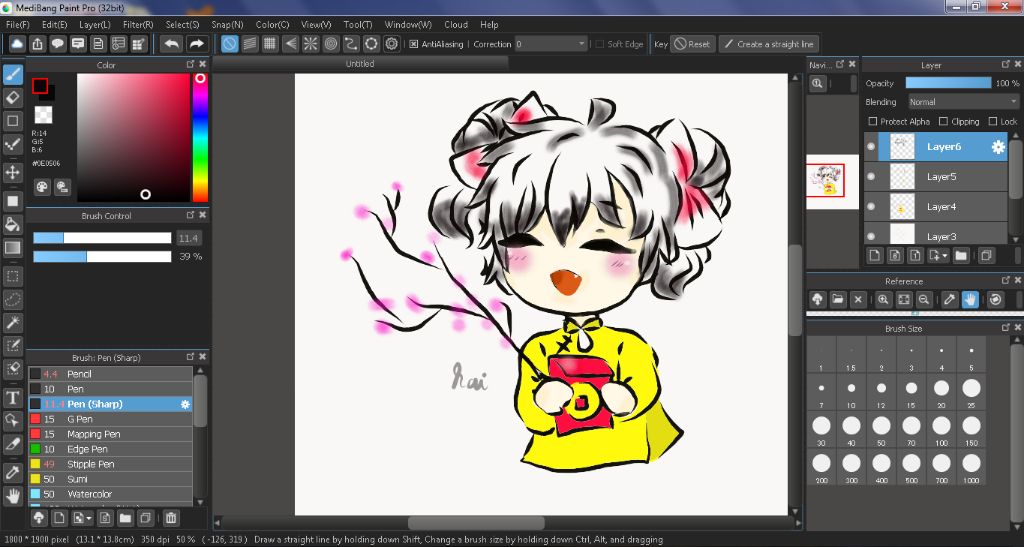The width and height of the screenshot is (1024, 547).
Task: Click the Reset button
Action: coord(692,44)
